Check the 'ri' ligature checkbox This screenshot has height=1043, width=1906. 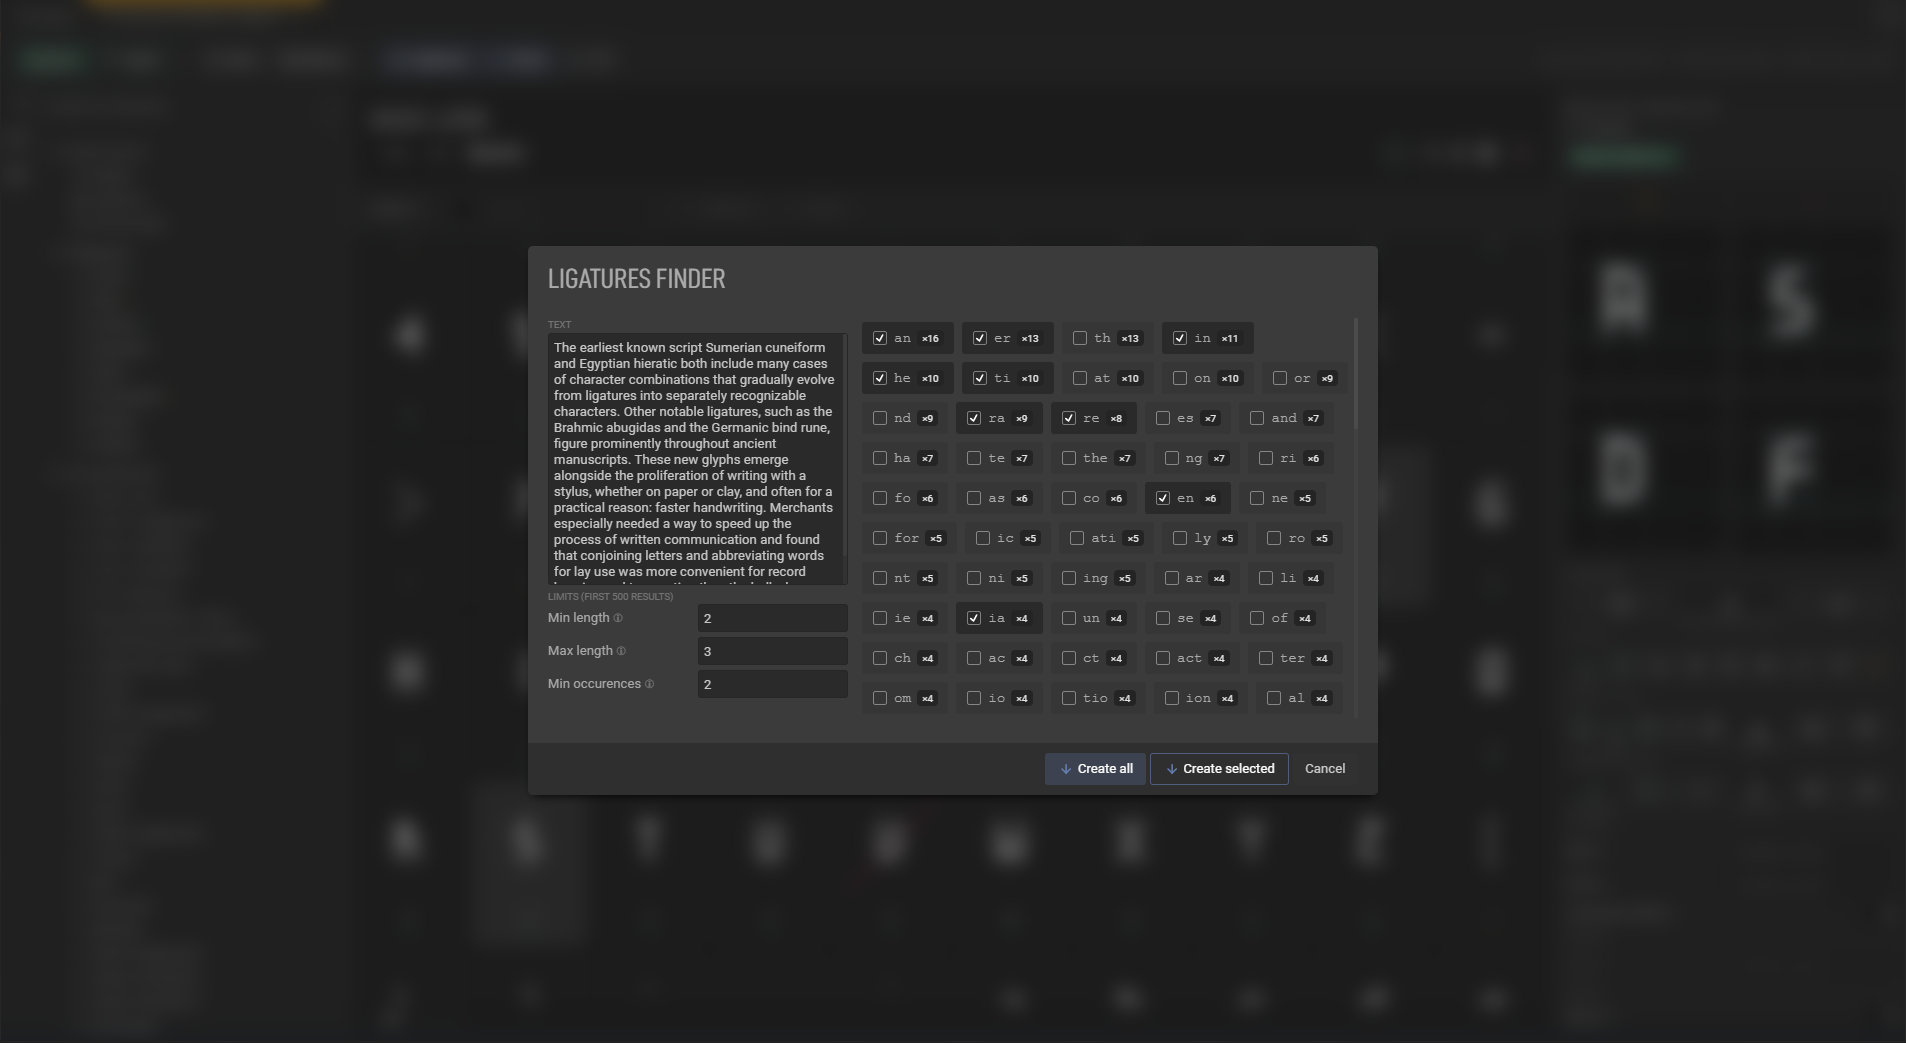click(1266, 458)
